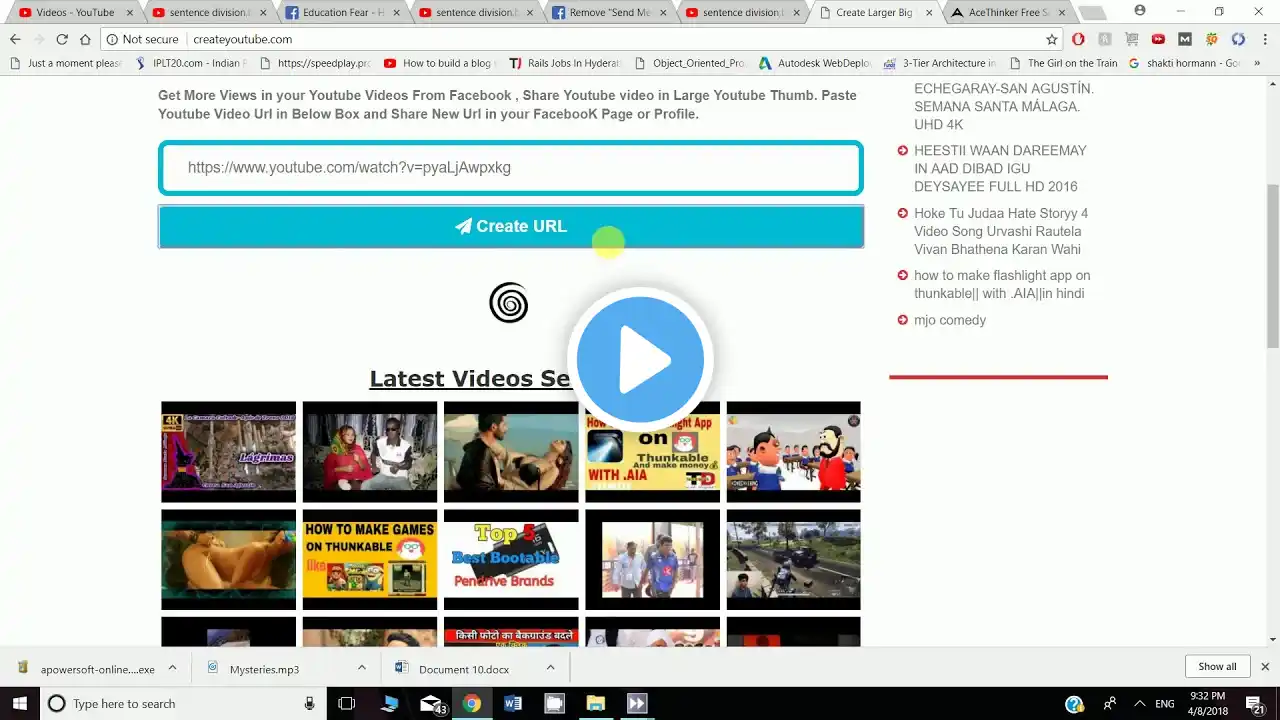
Task: Open the 'Rails Jobs In Hyderabad' bookmark
Action: pos(565,63)
